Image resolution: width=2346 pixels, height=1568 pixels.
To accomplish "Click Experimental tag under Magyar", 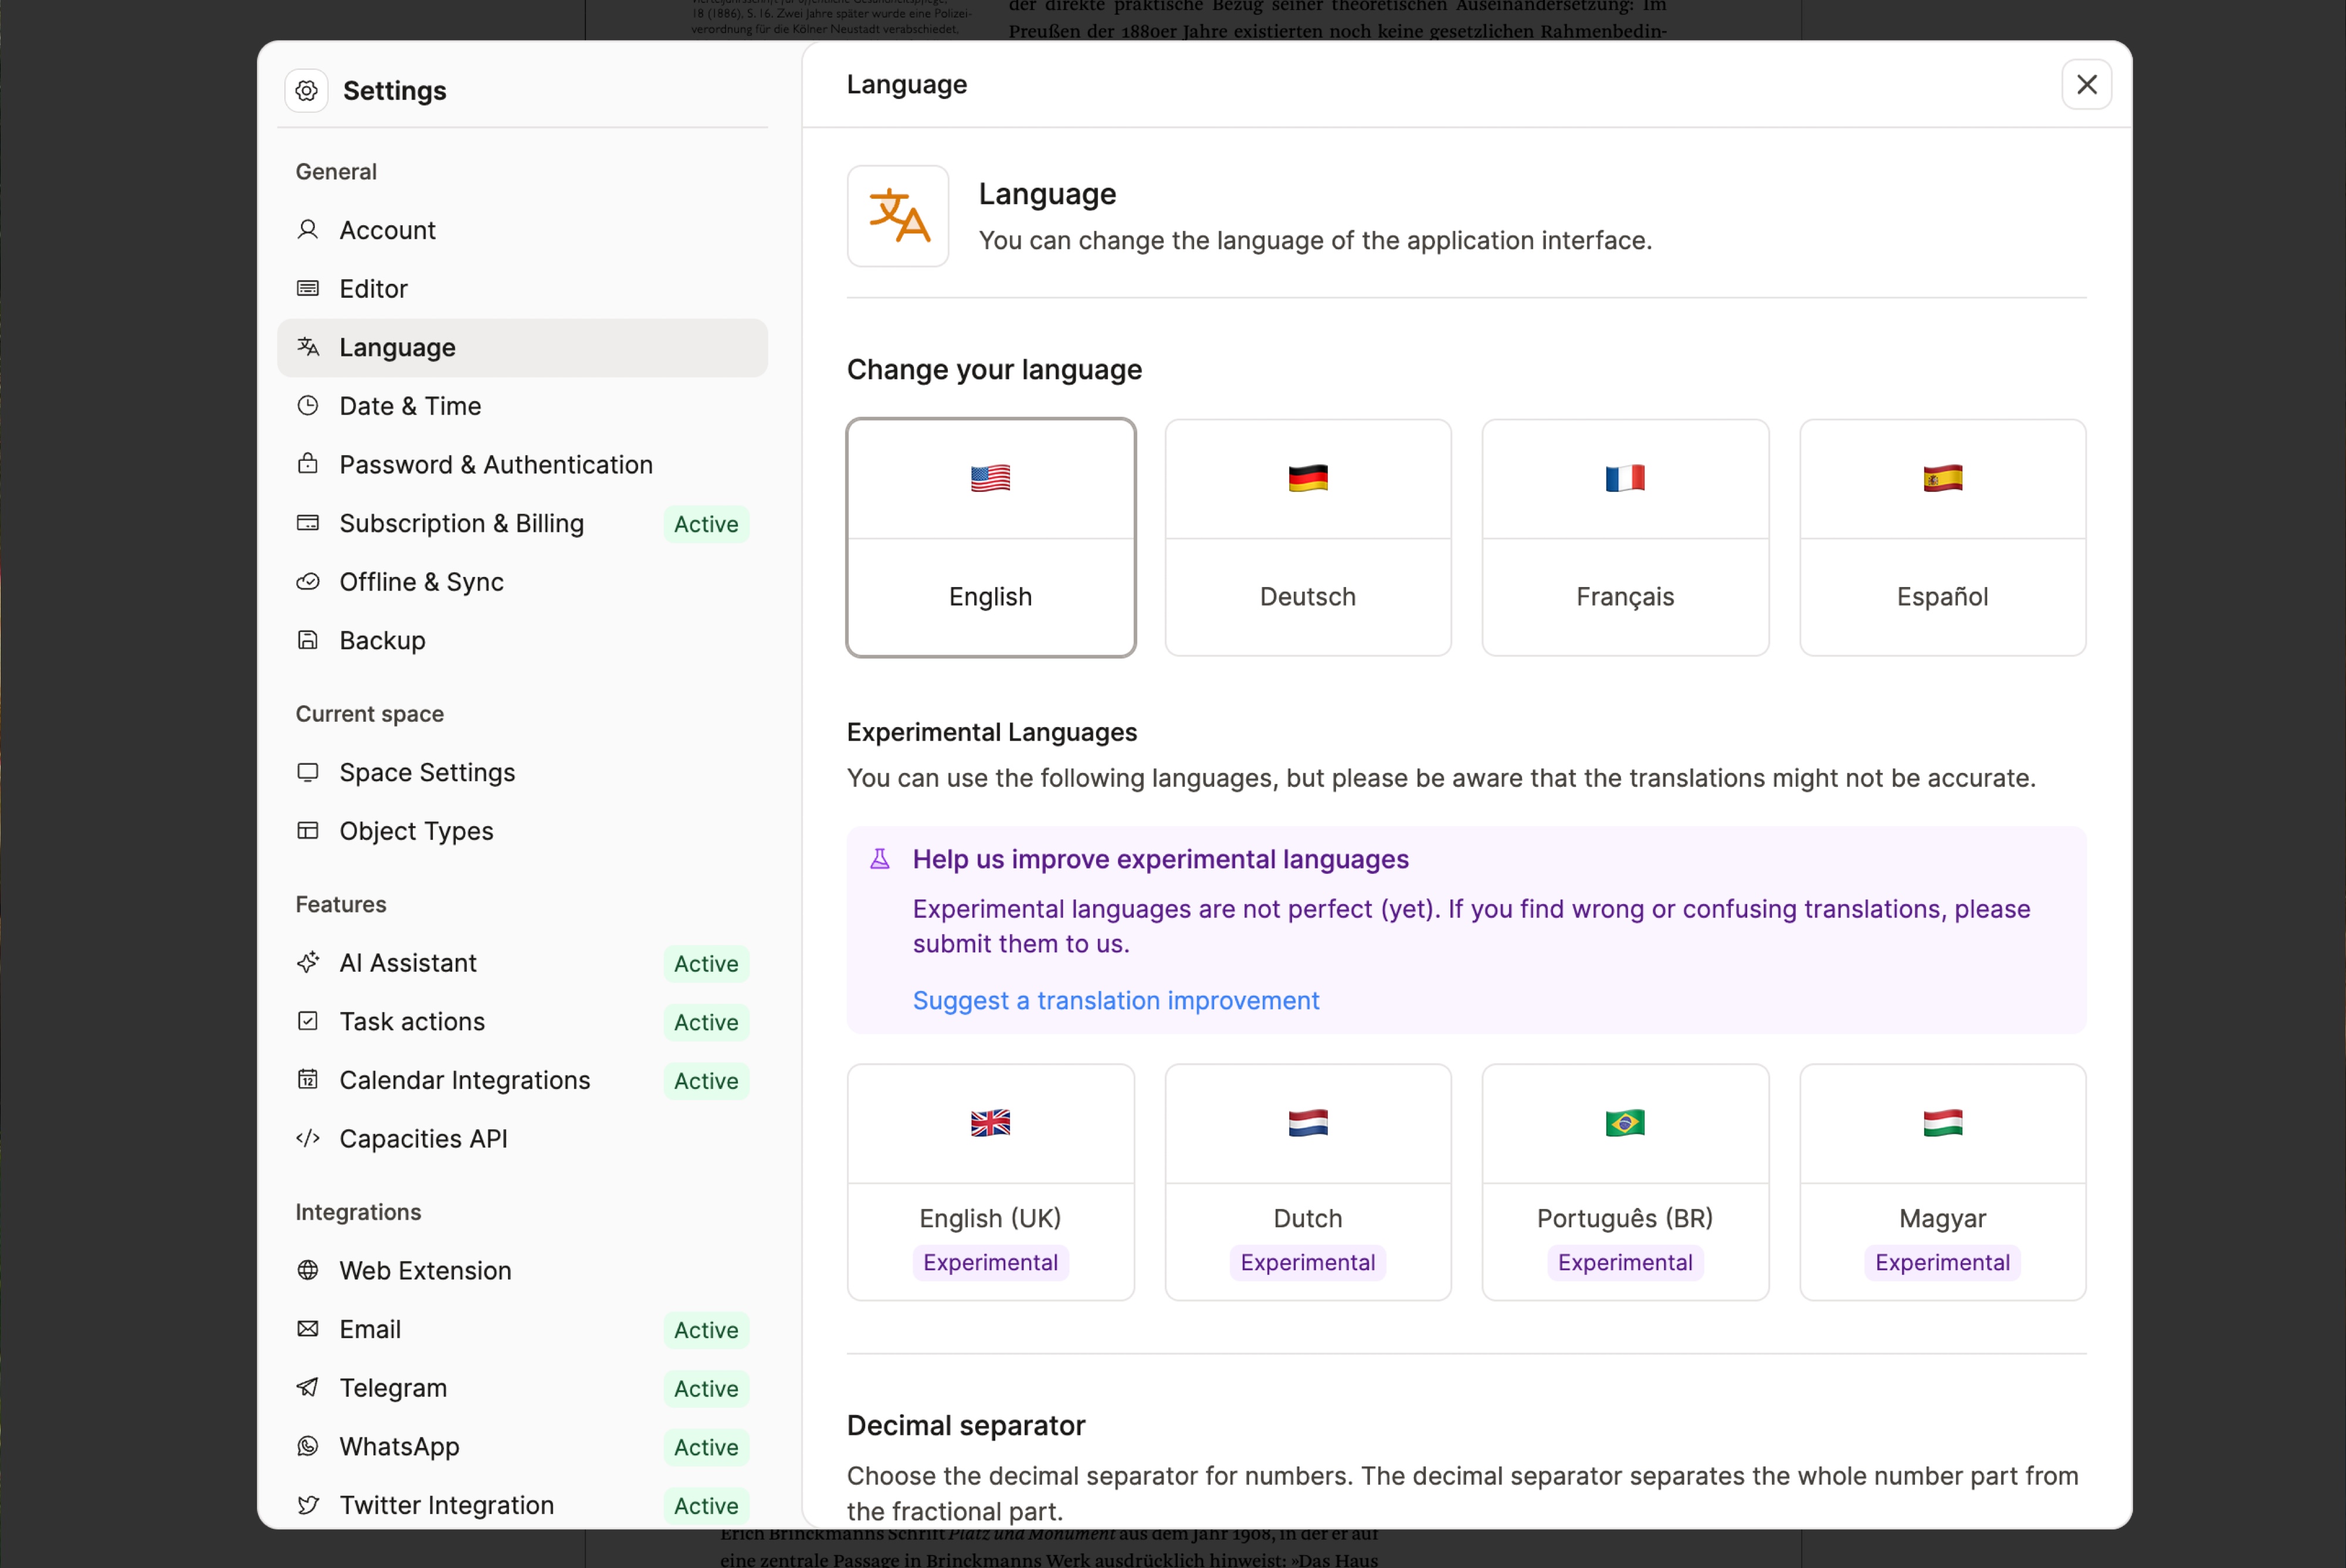I will pyautogui.click(x=1943, y=1262).
